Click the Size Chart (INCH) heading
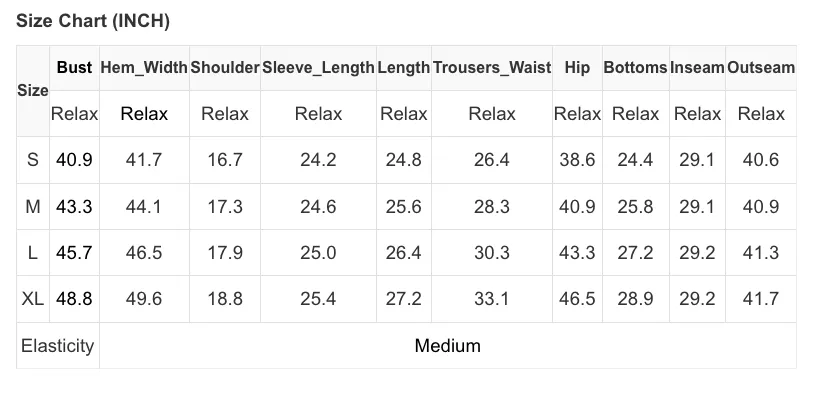 (x=93, y=21)
